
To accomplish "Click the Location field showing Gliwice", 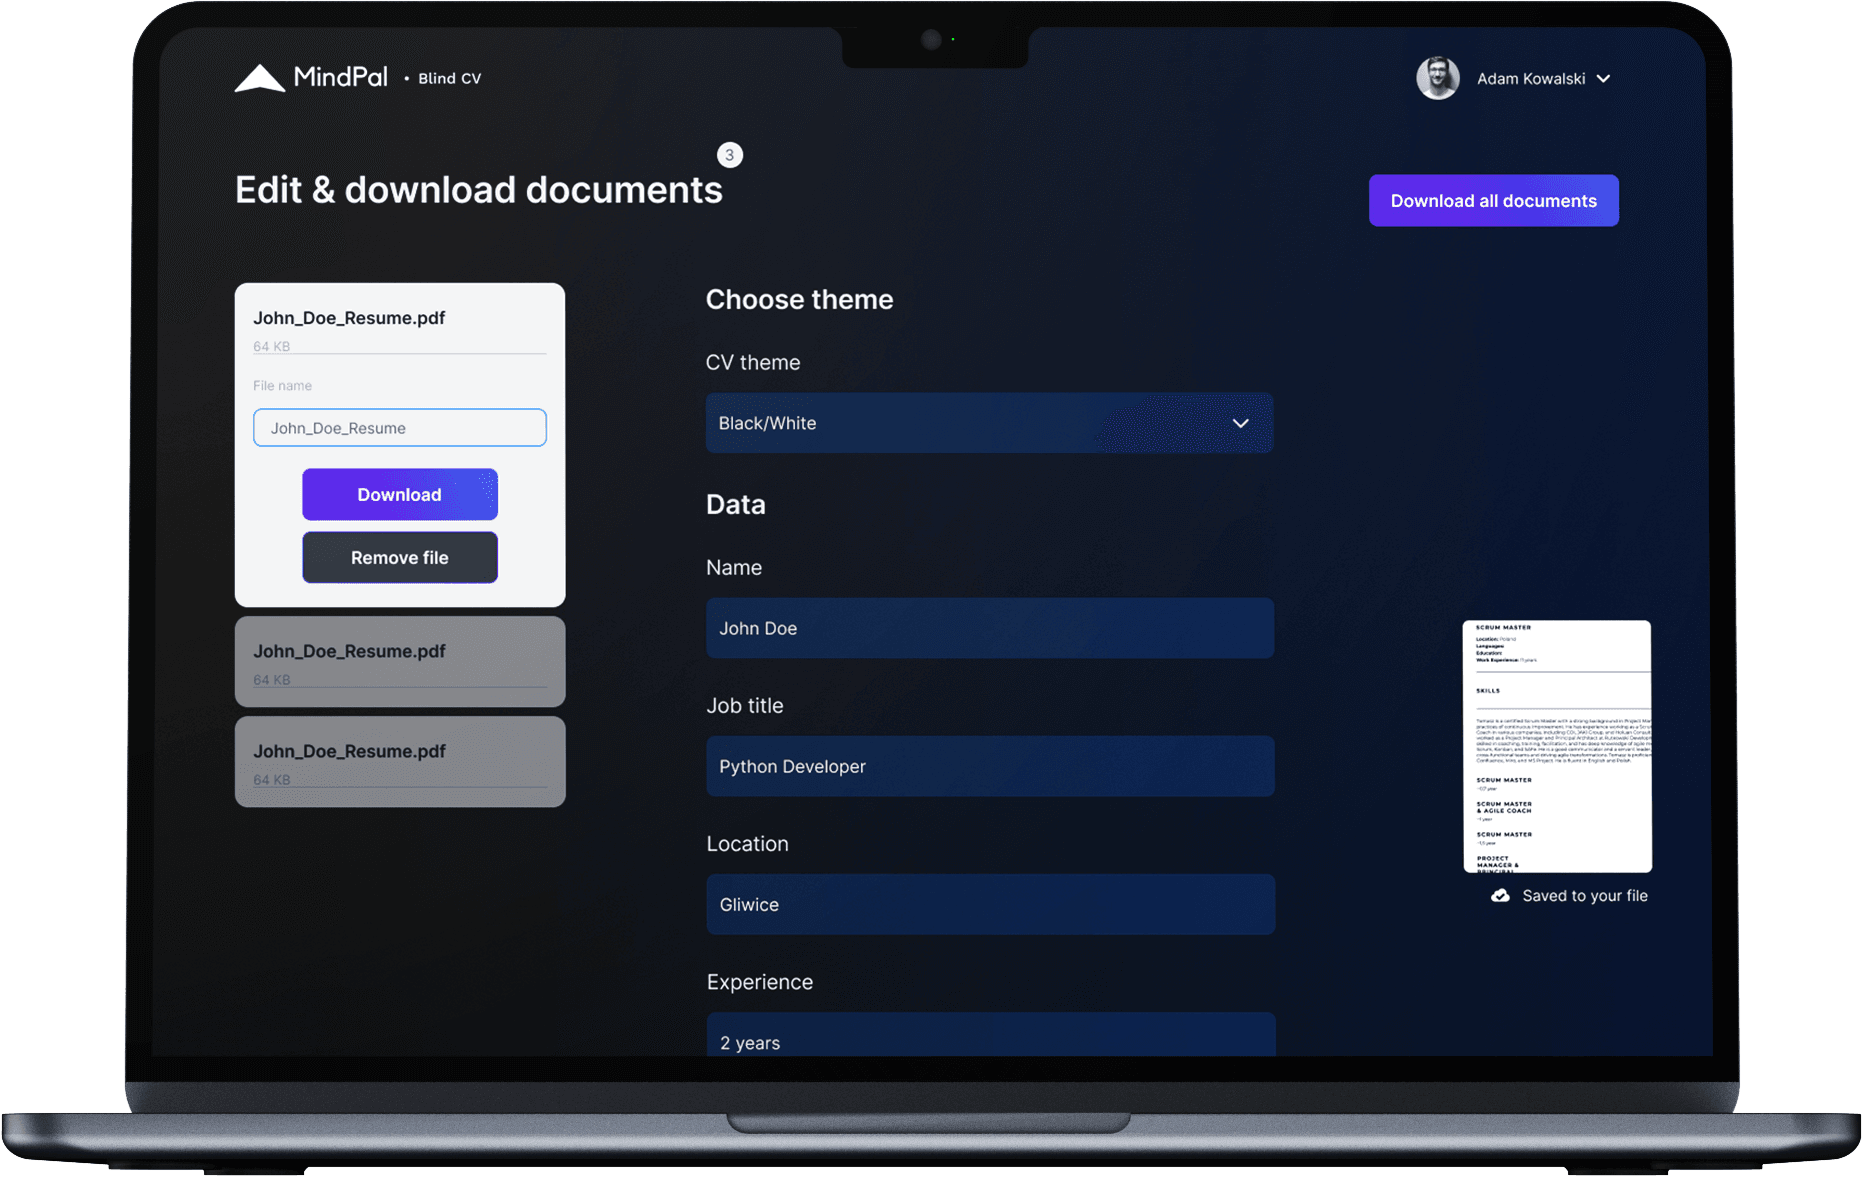I will tap(989, 904).
